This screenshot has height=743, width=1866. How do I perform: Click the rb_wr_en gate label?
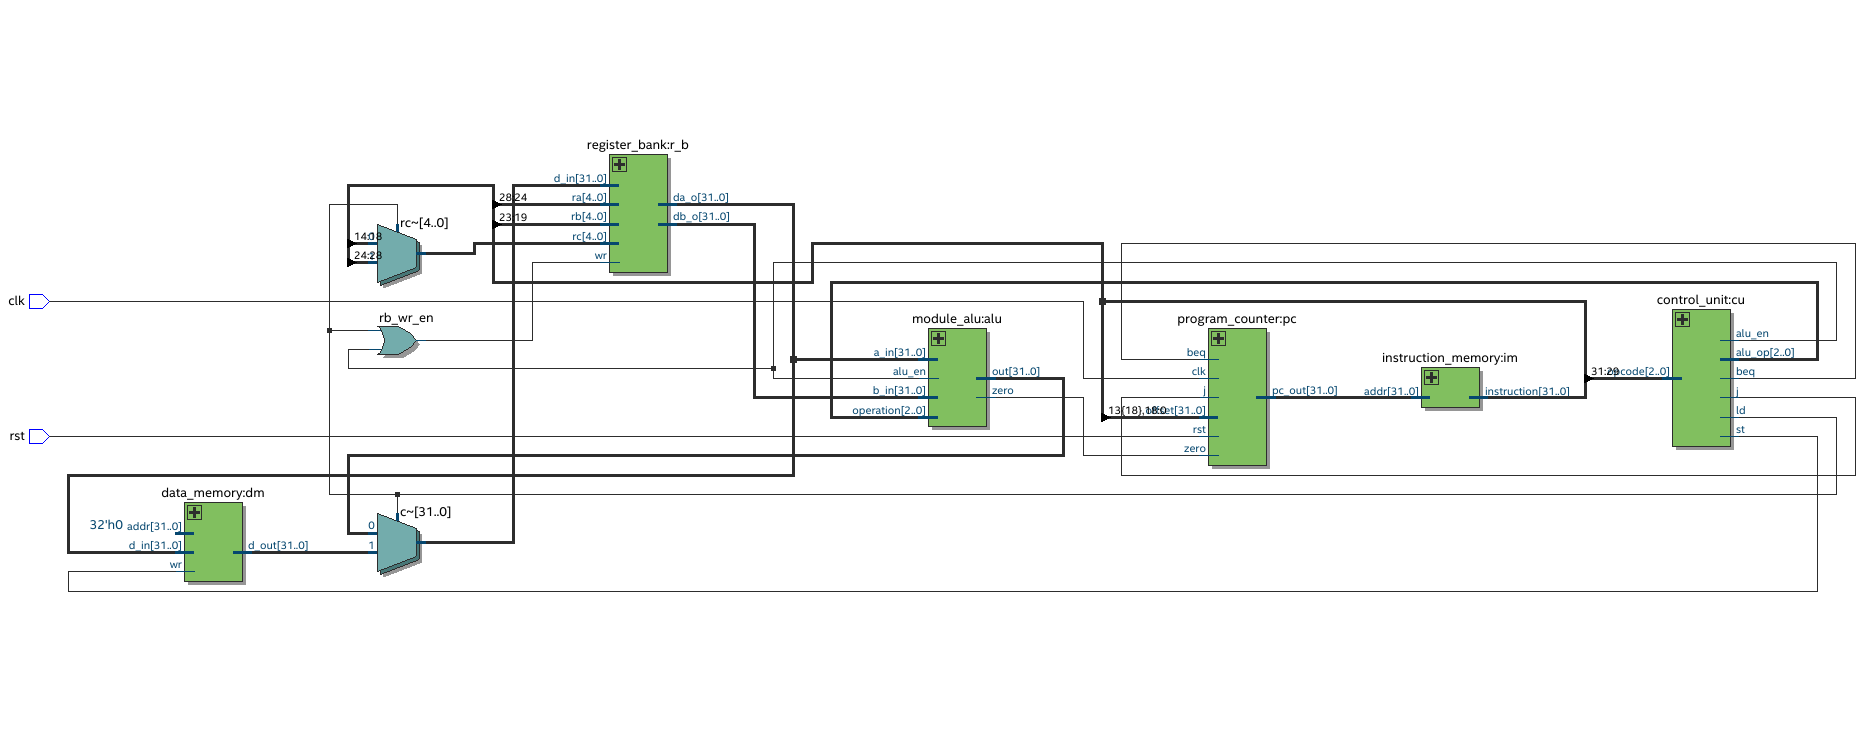(x=406, y=318)
